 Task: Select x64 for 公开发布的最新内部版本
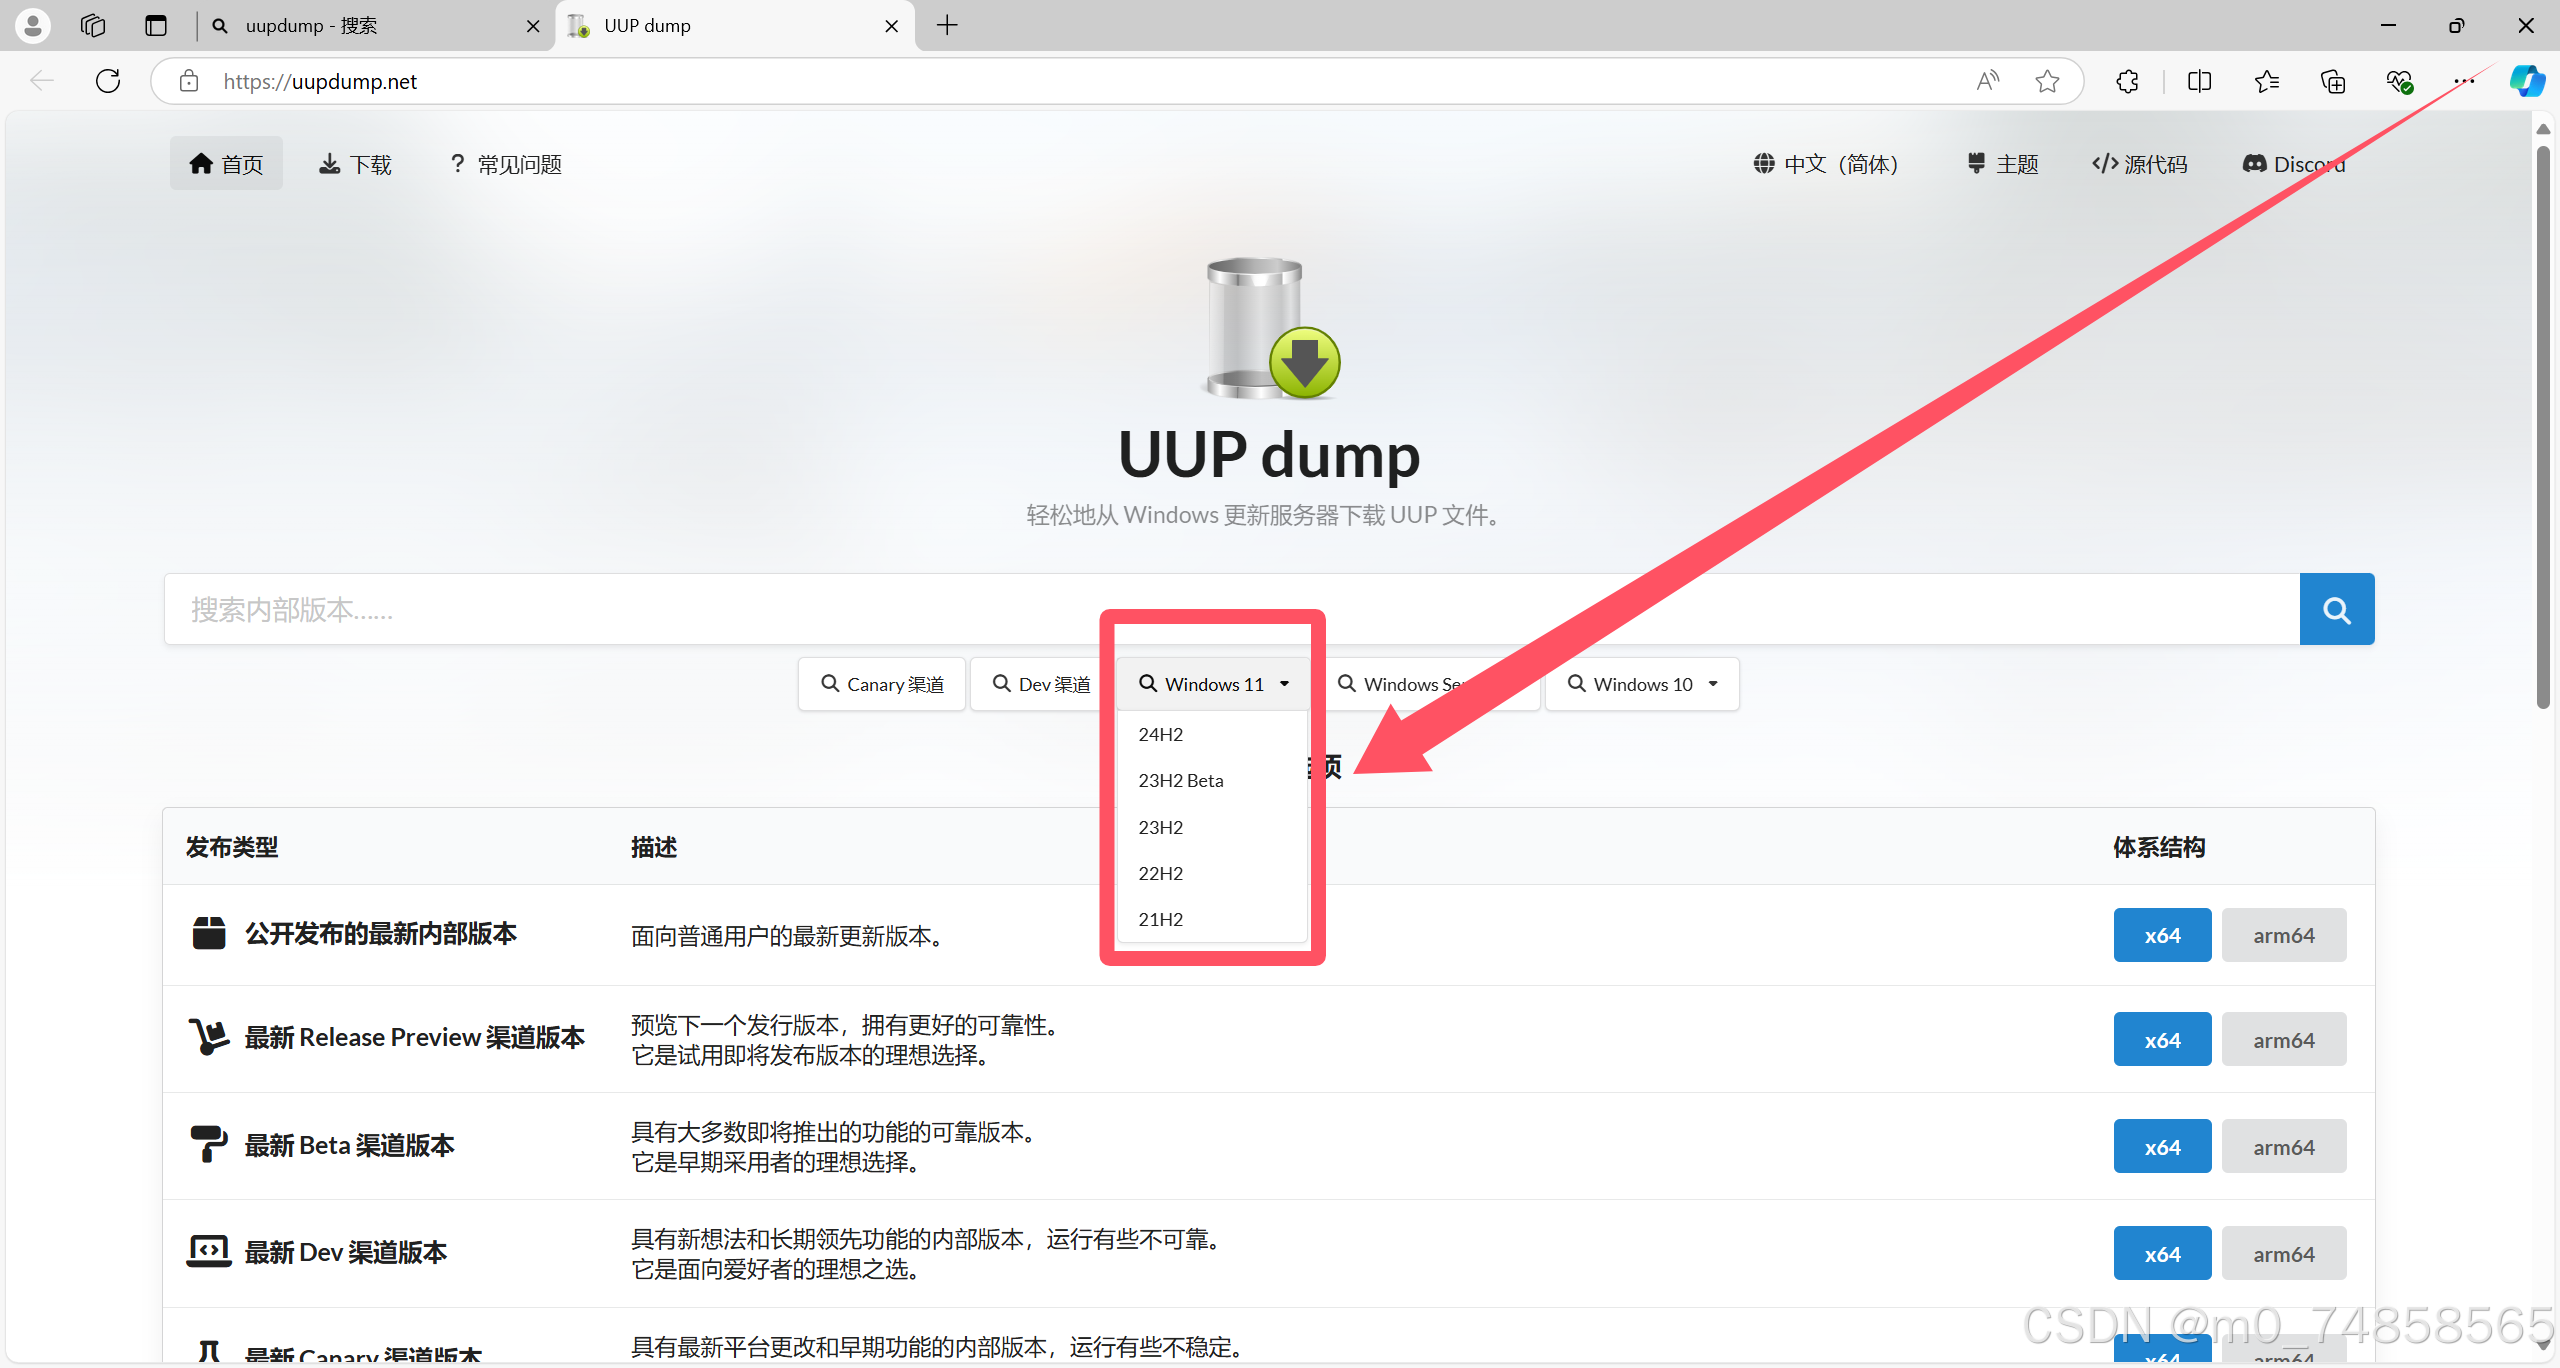coord(2162,935)
